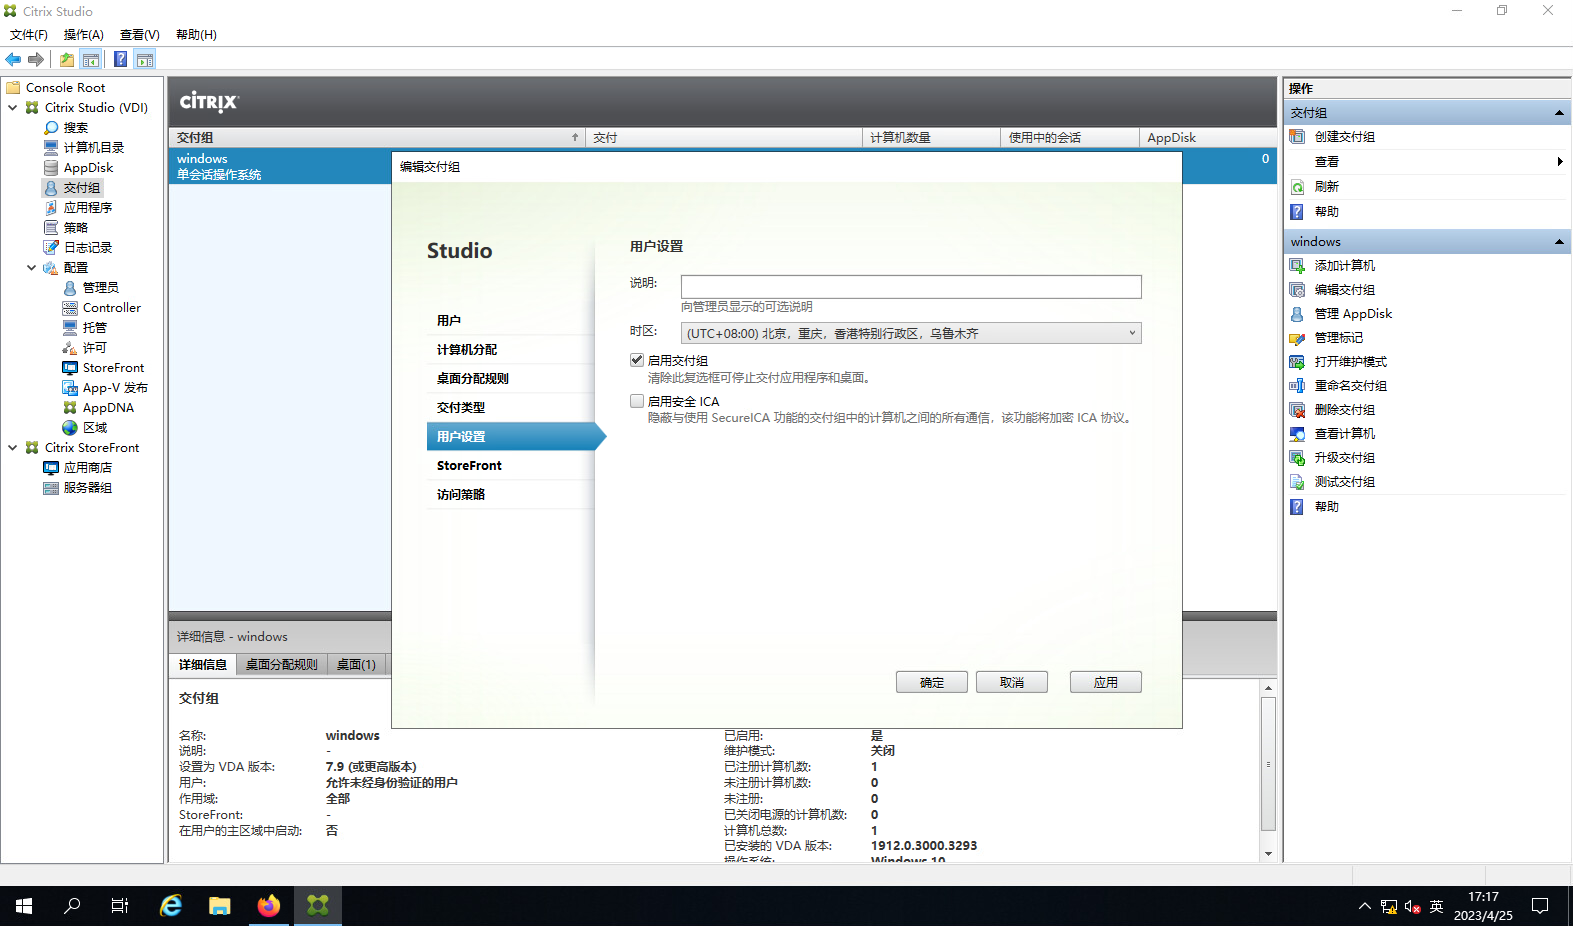Click the back arrow toolbar icon
The image size is (1573, 926).
pos(13,60)
